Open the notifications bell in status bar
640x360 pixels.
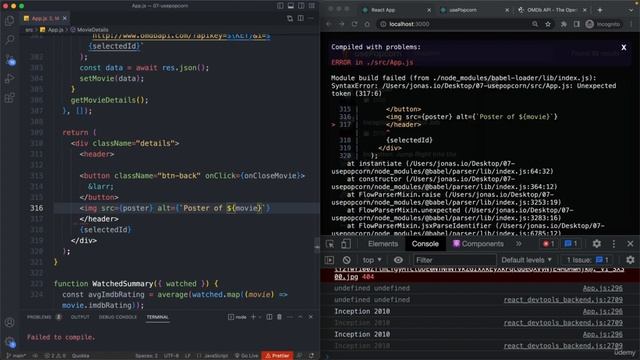click(311, 356)
